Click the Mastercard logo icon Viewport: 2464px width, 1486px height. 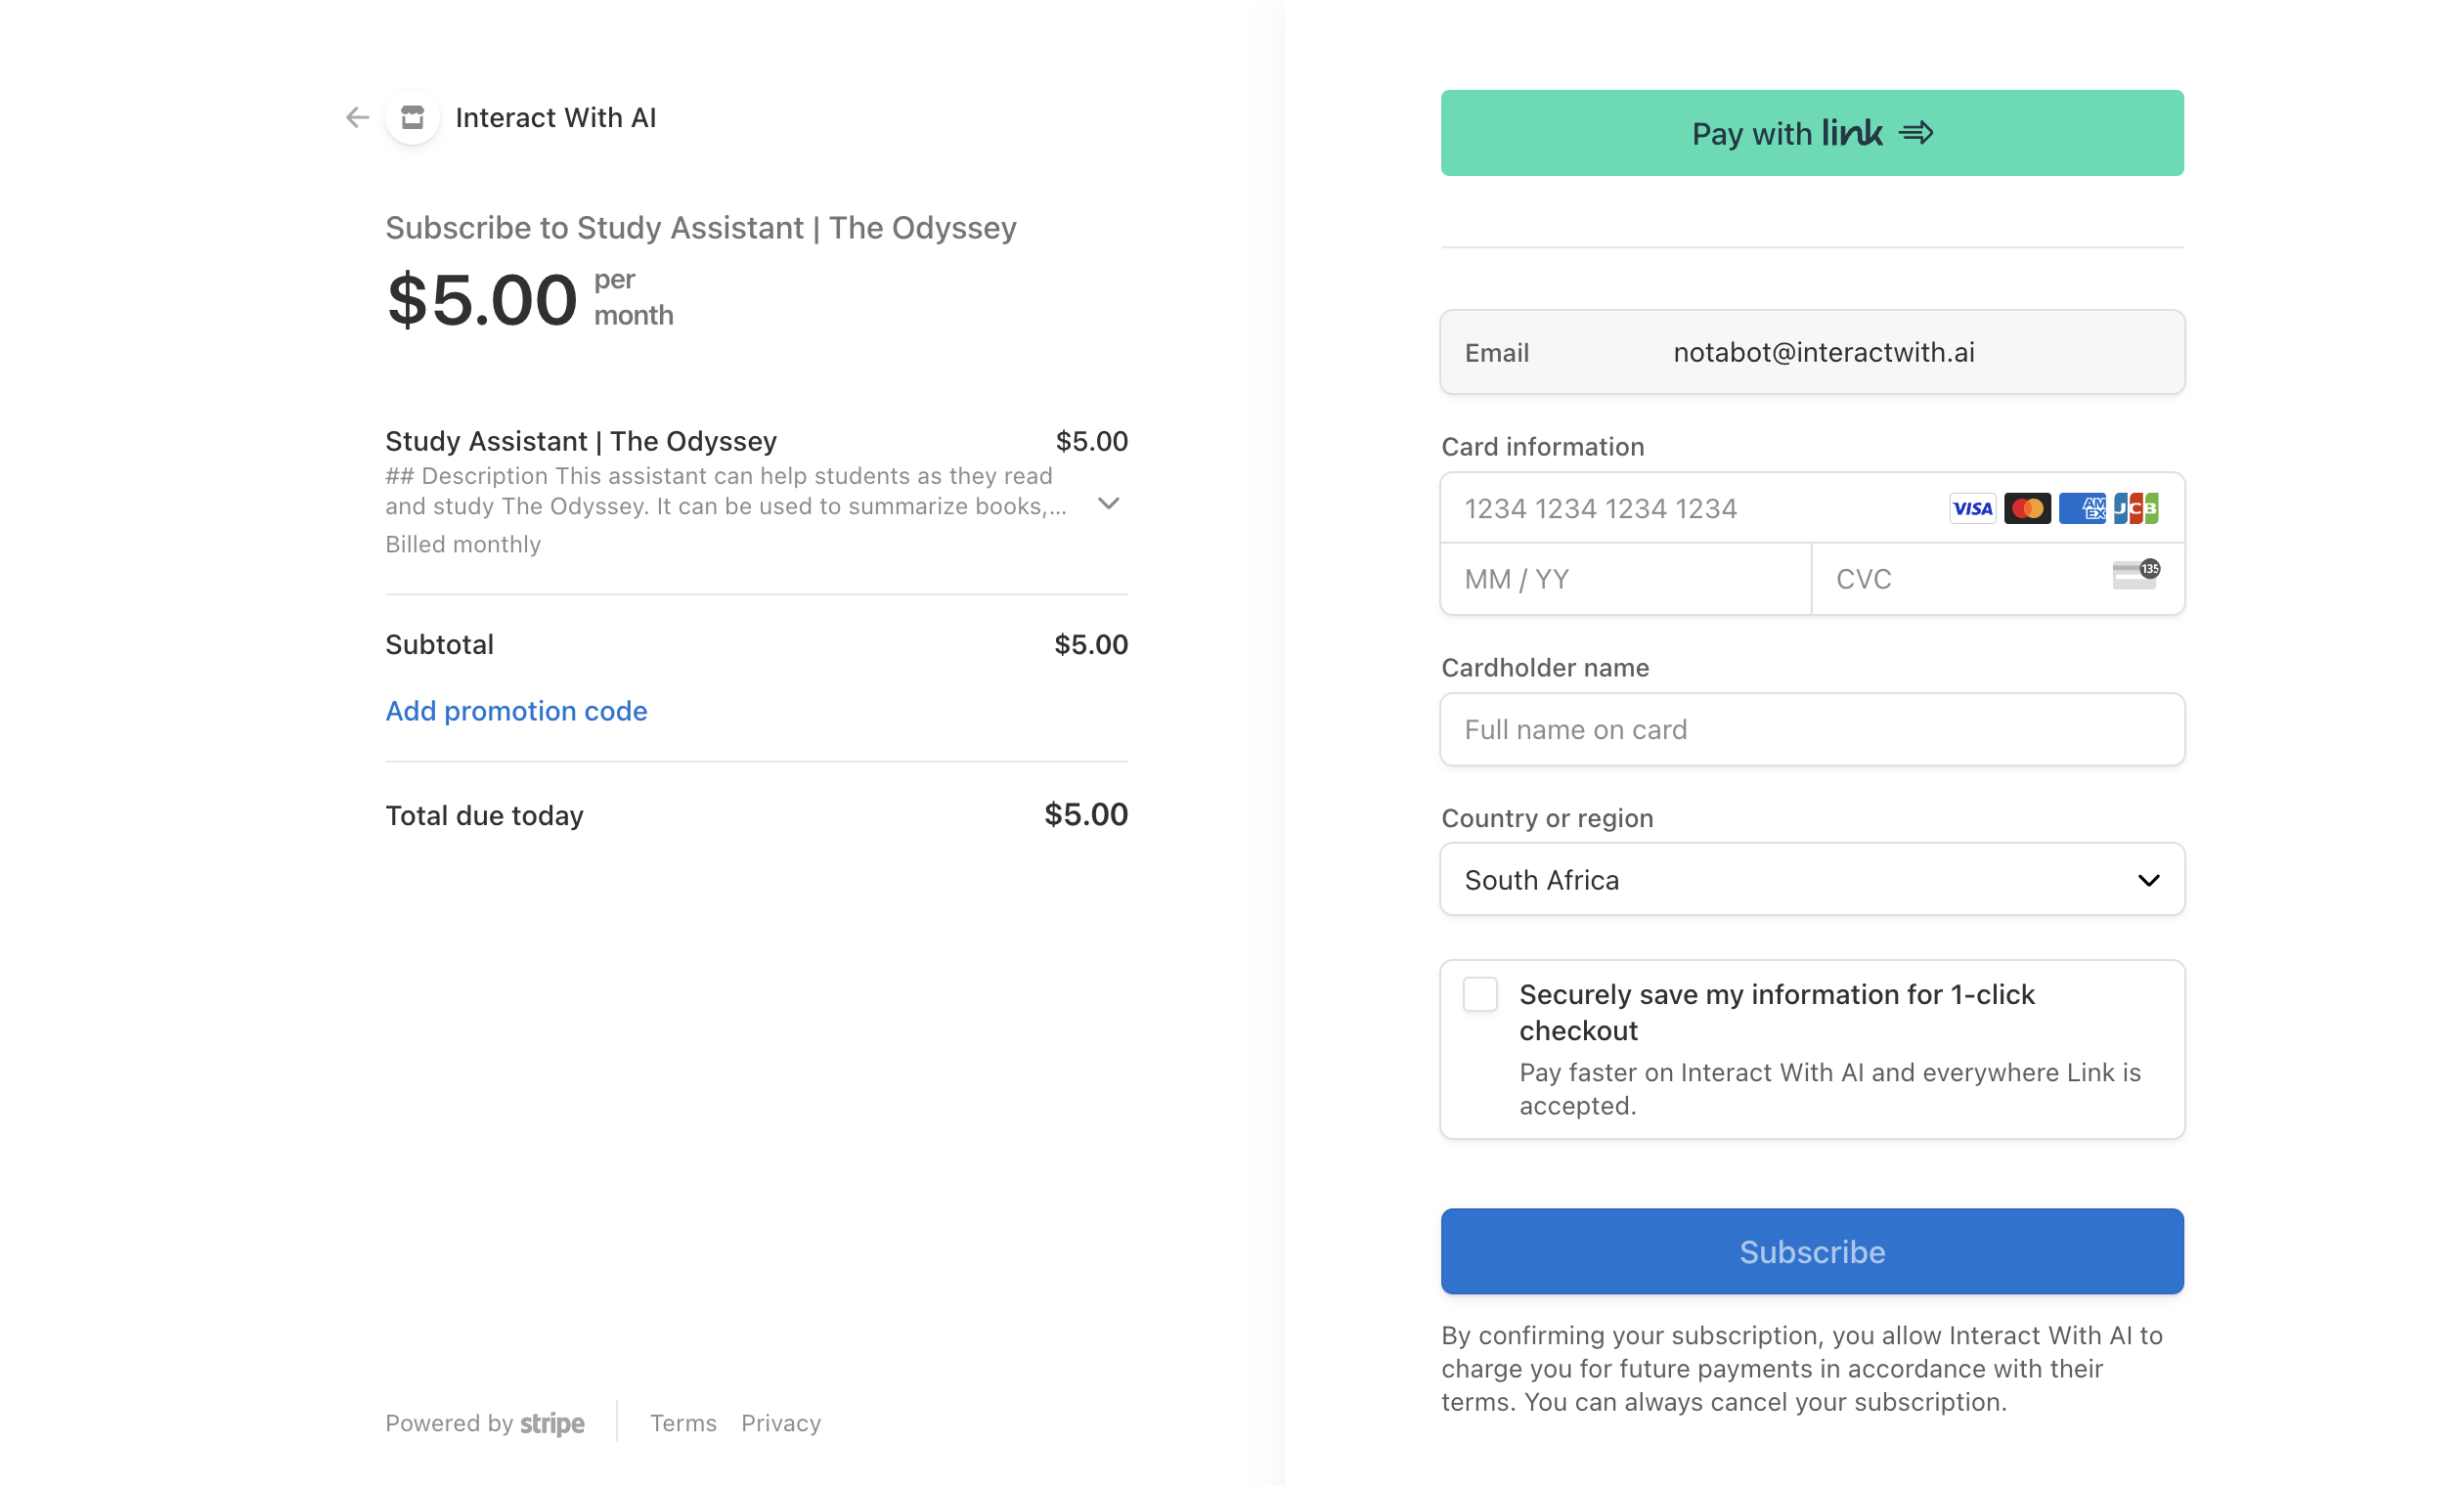coord(2027,509)
